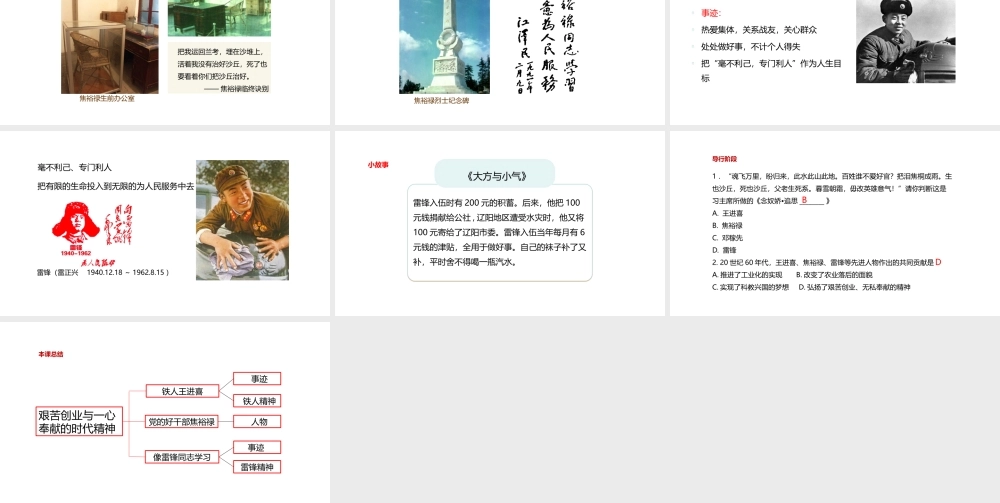Click the line 毫不利己、专门利人
This screenshot has height=503, width=1000.
75,167
